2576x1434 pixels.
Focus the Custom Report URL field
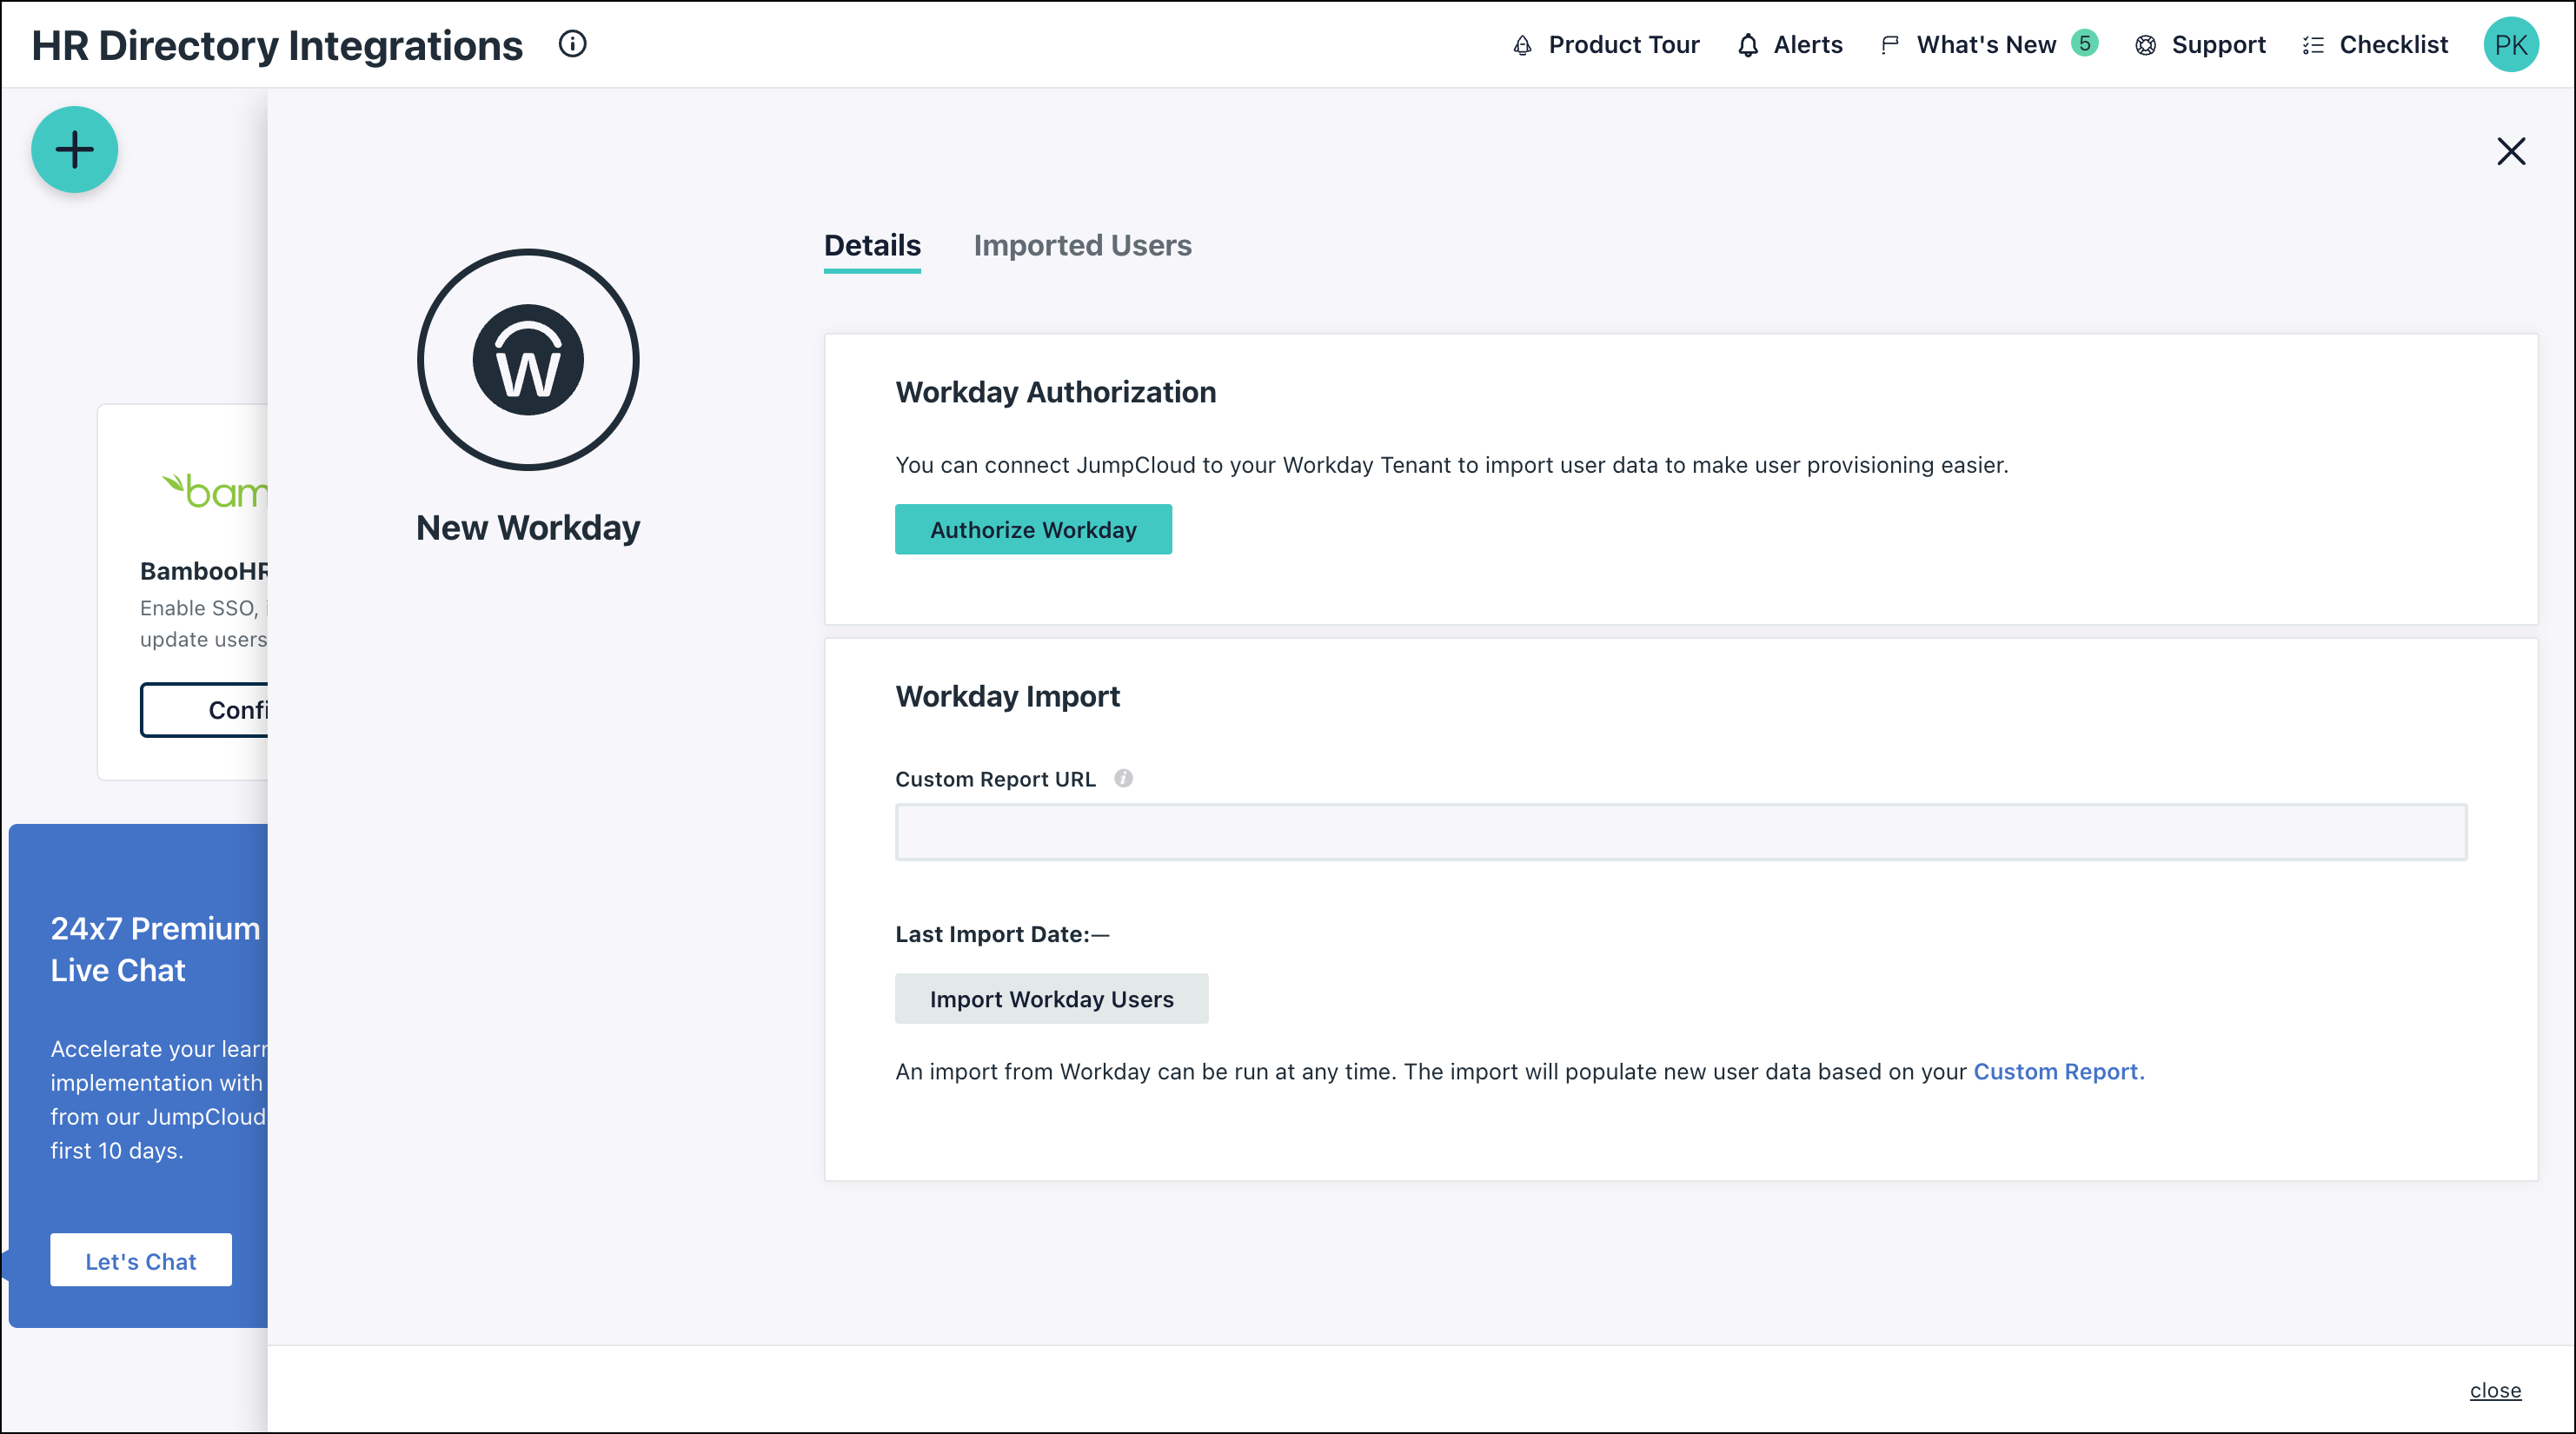pyautogui.click(x=1680, y=832)
